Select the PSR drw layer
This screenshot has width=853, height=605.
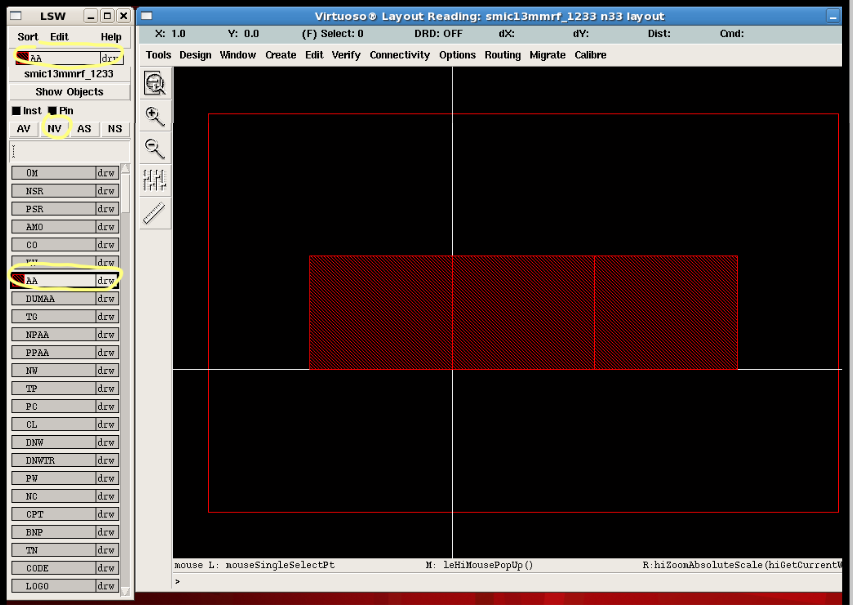[65, 209]
